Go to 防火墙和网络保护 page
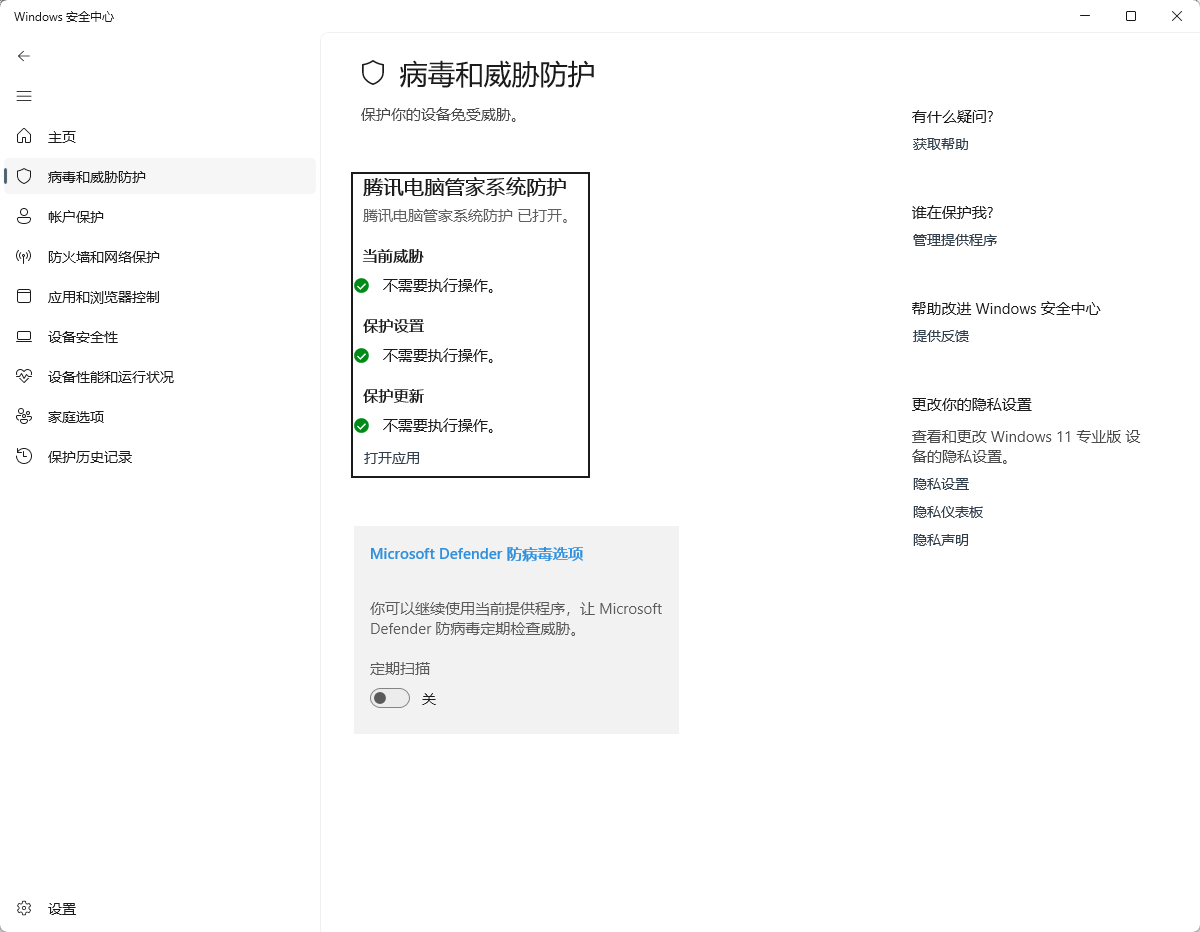Viewport: 1200px width, 932px height. tap(160, 256)
